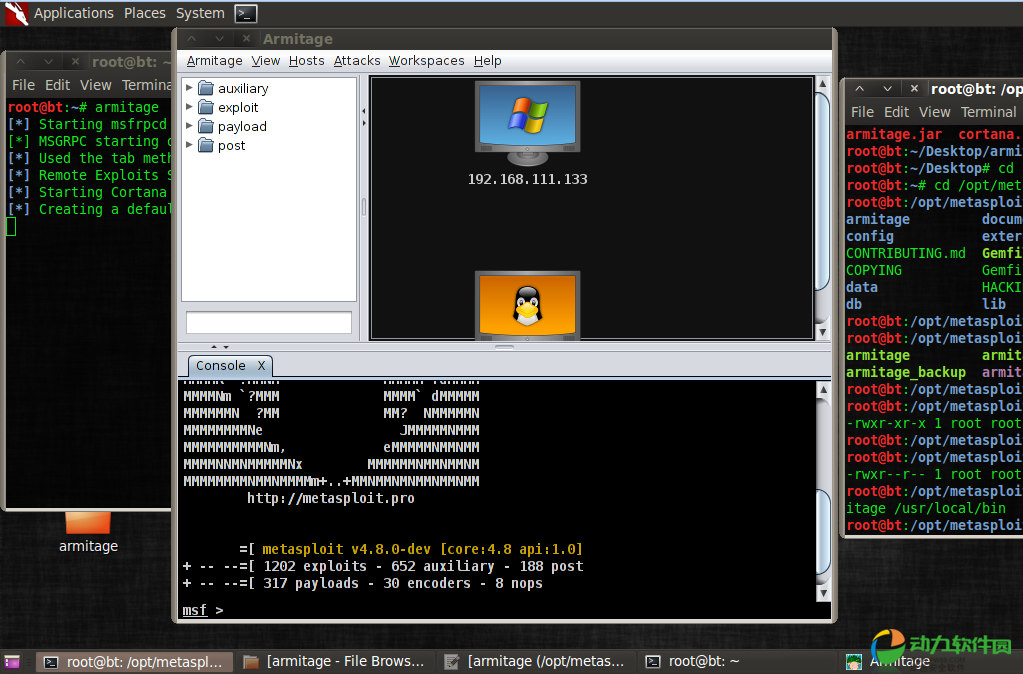
Task: Open the Attacks menu
Action: pos(357,60)
